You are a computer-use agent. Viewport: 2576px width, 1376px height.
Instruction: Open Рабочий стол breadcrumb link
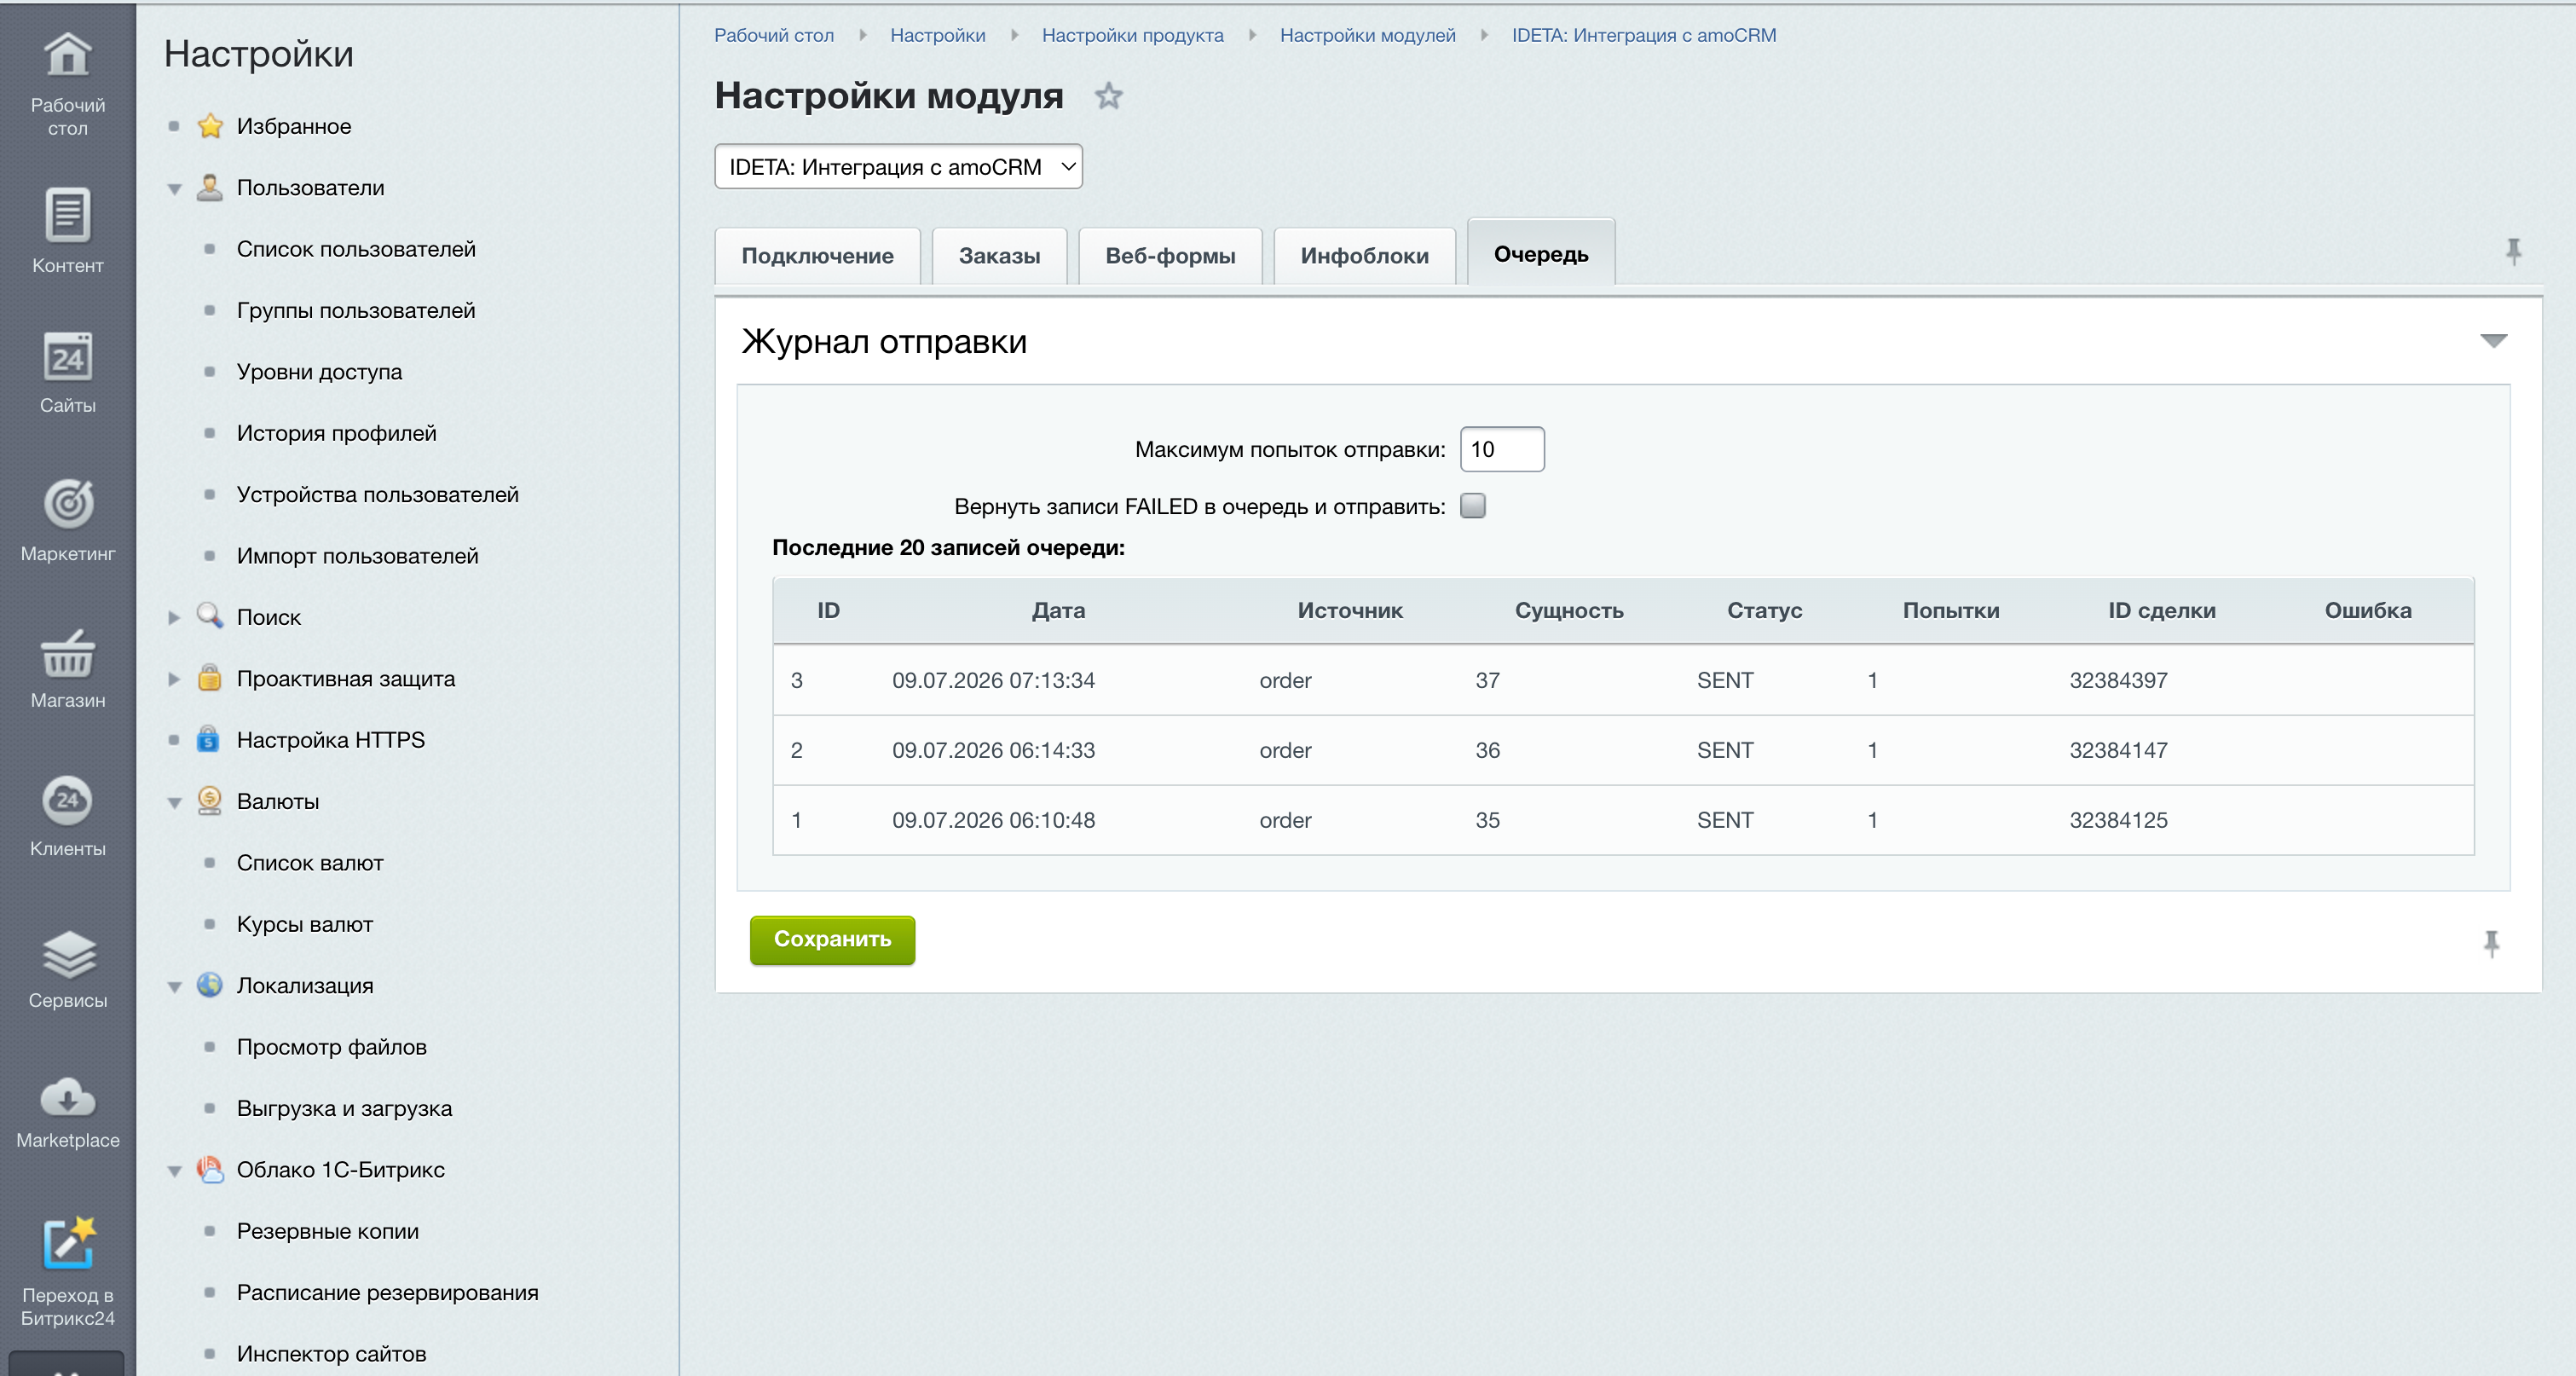(x=773, y=35)
